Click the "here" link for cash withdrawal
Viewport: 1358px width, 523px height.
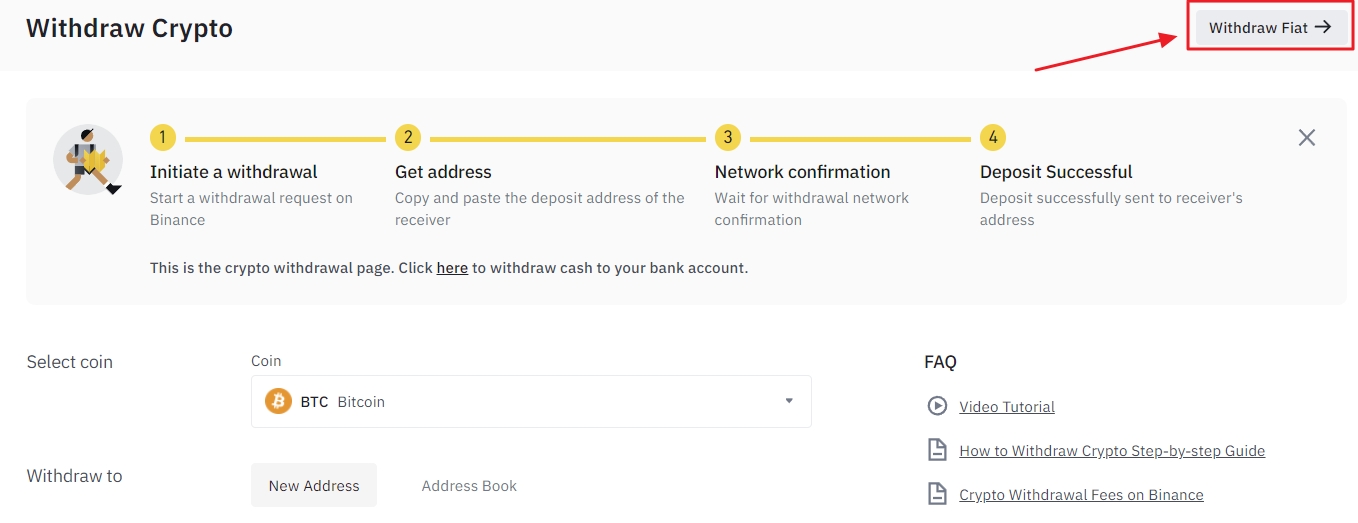point(452,268)
